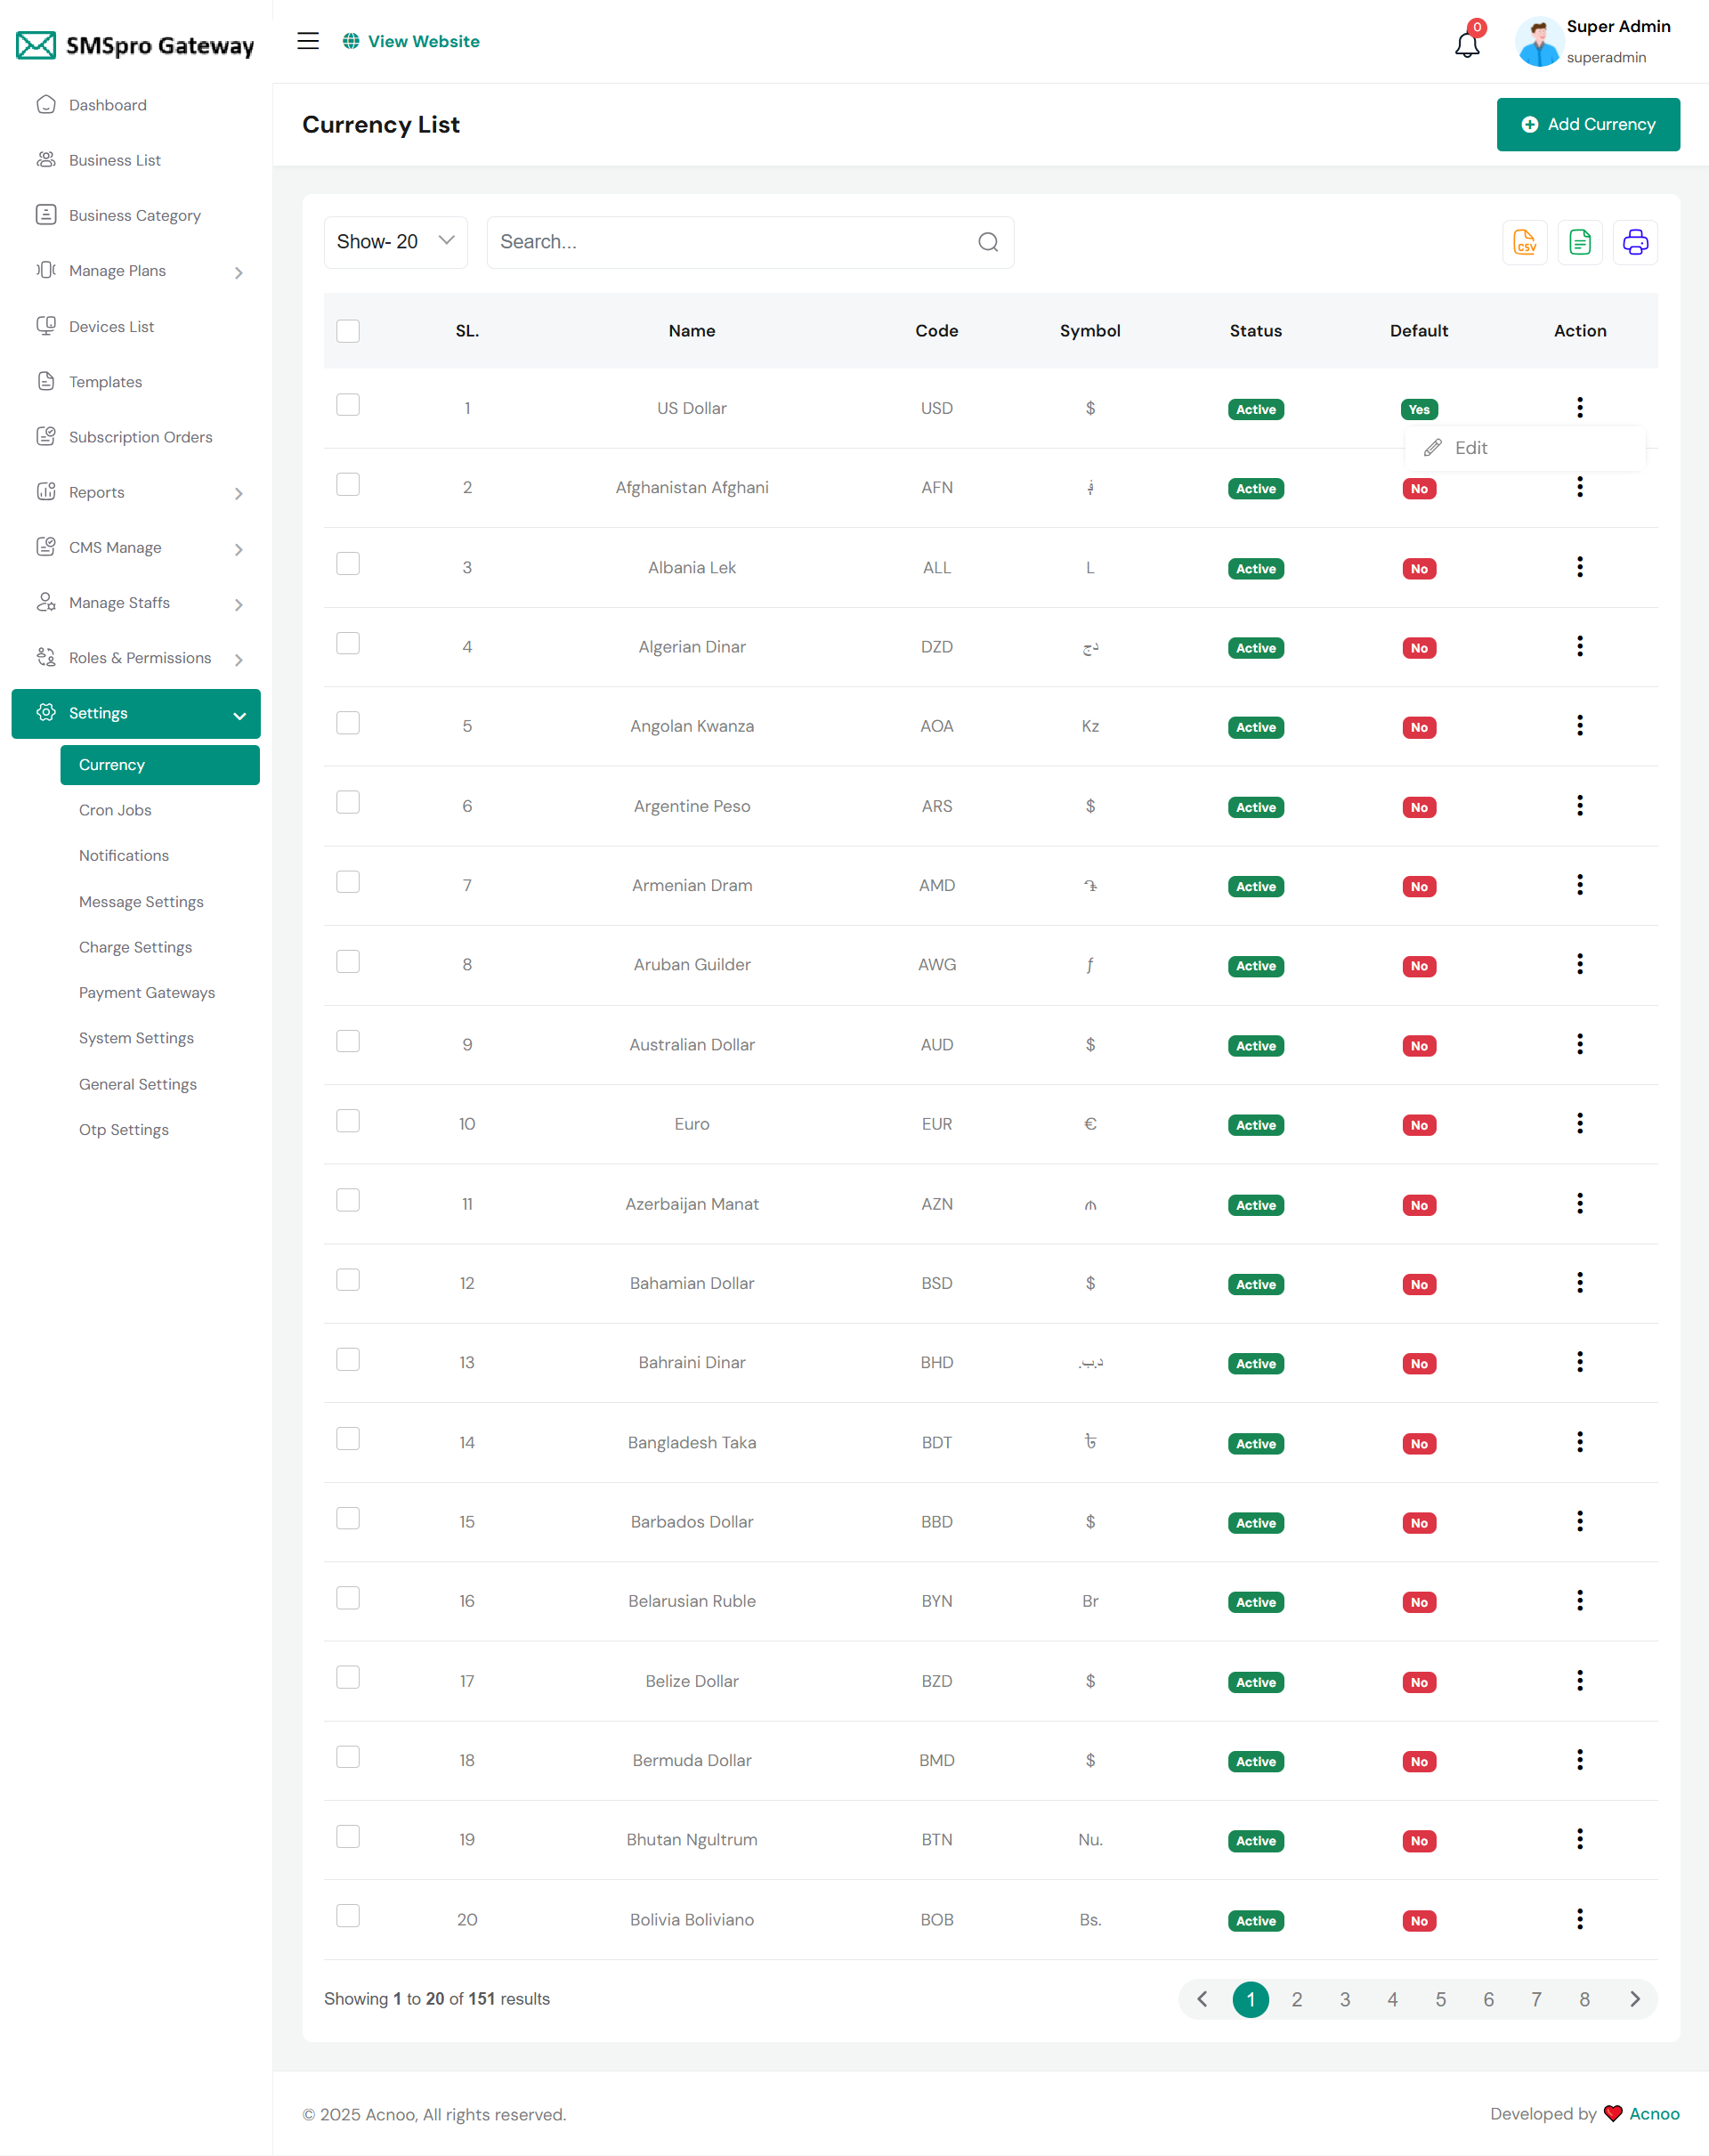Open the notifications bell

coord(1466,44)
